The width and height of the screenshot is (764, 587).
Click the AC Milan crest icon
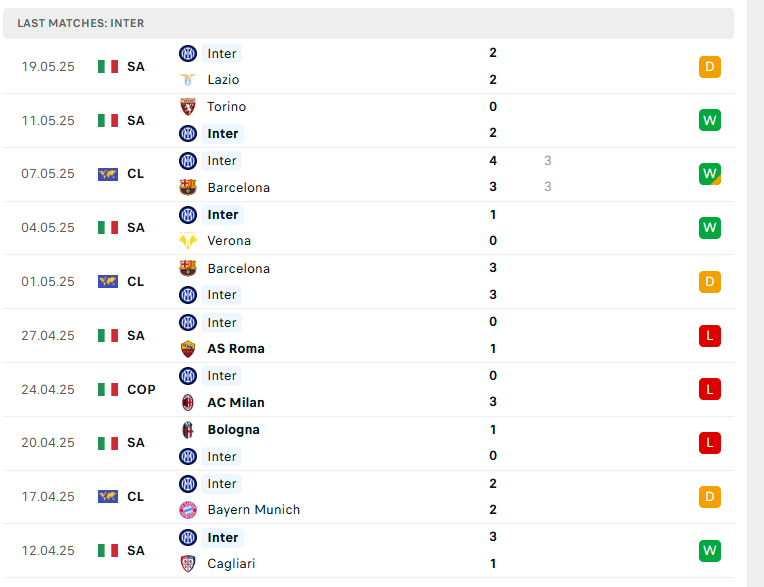[x=188, y=403]
